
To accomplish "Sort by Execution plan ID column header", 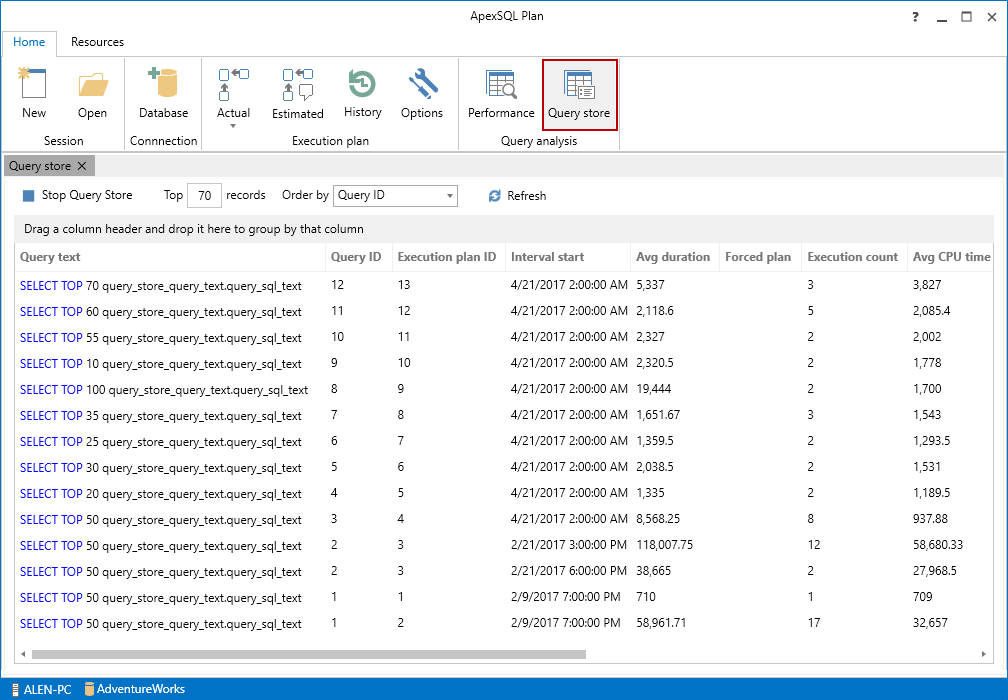I will 447,257.
